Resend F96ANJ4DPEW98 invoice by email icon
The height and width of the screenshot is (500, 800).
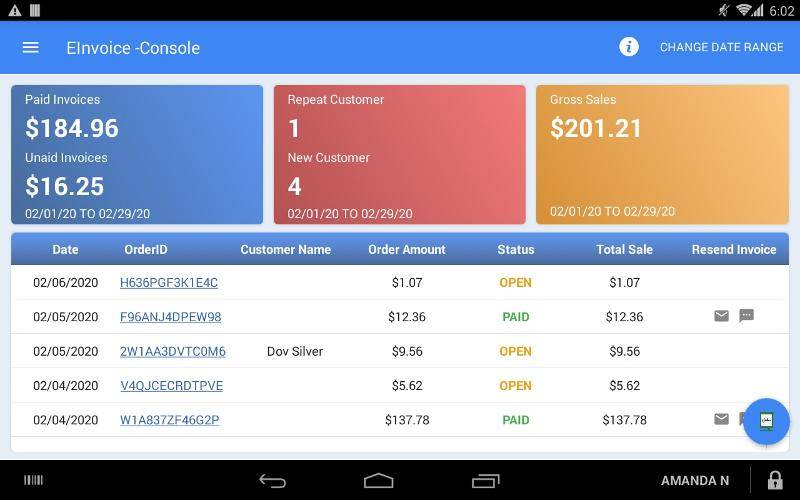pos(721,316)
